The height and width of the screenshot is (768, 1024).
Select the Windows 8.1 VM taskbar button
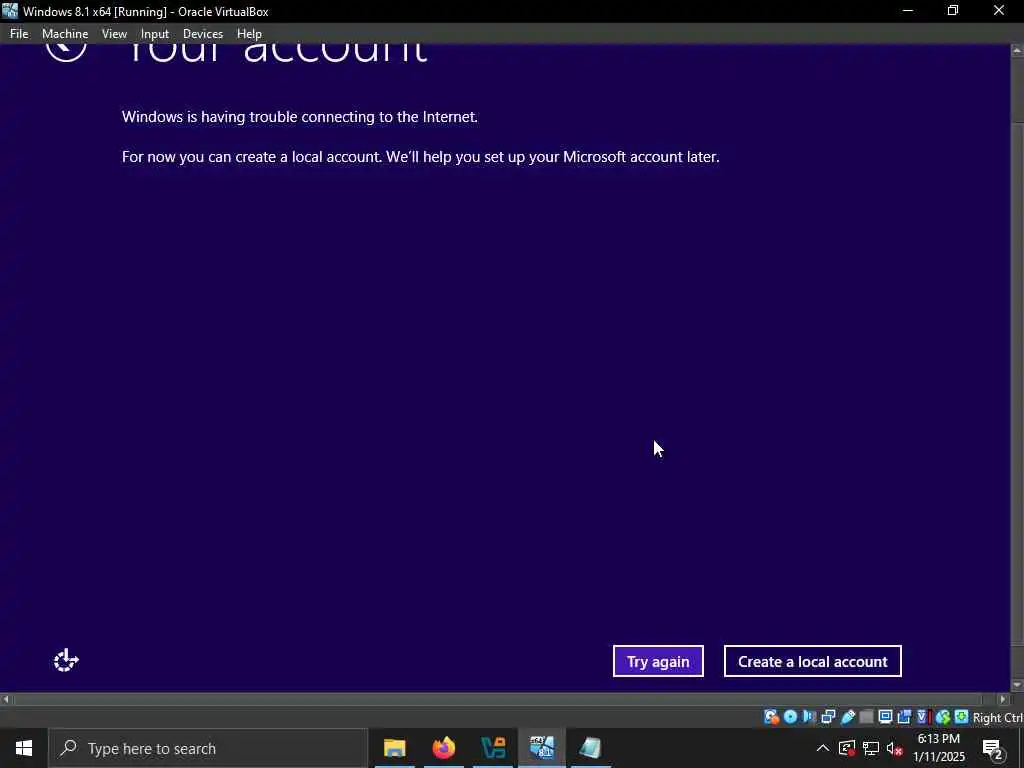pyautogui.click(x=542, y=748)
